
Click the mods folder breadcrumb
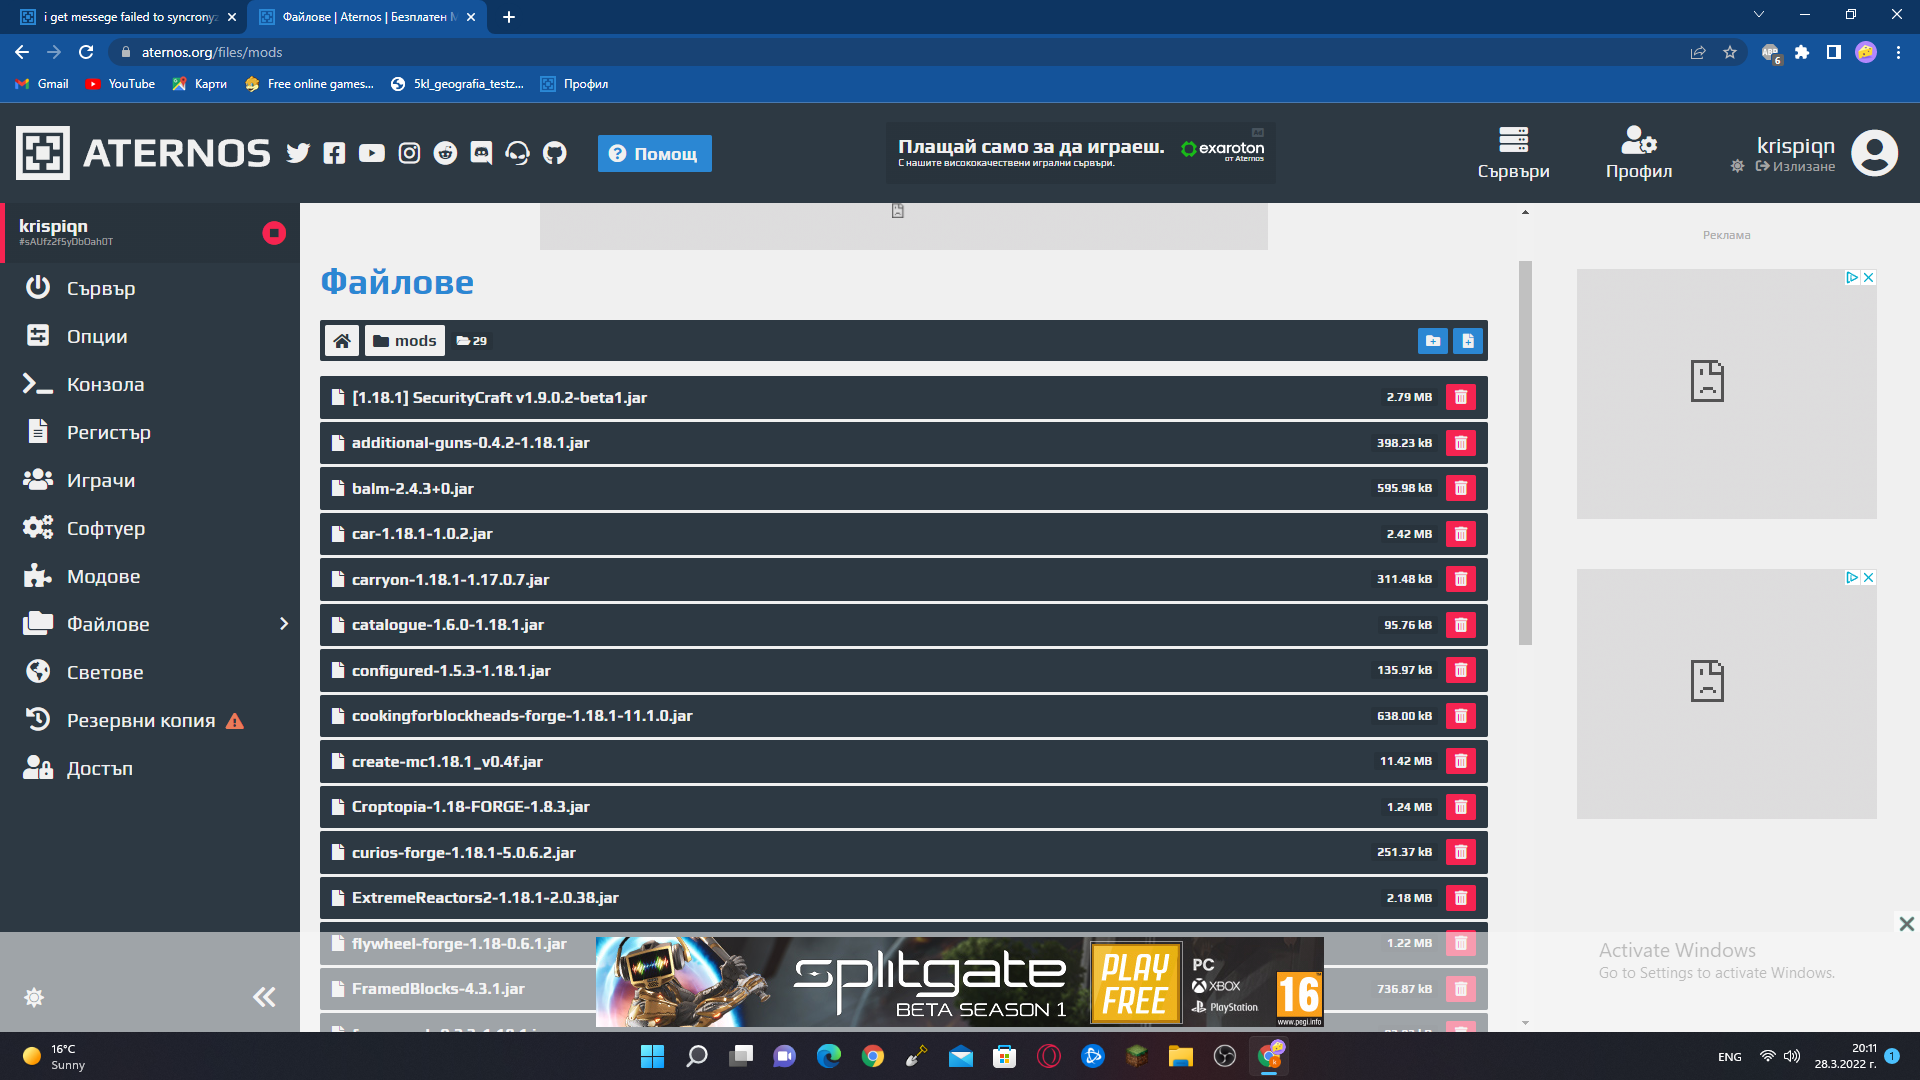[x=405, y=341]
